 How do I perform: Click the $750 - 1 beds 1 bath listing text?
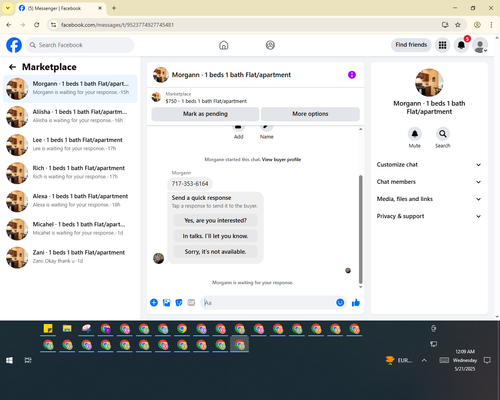206,101
